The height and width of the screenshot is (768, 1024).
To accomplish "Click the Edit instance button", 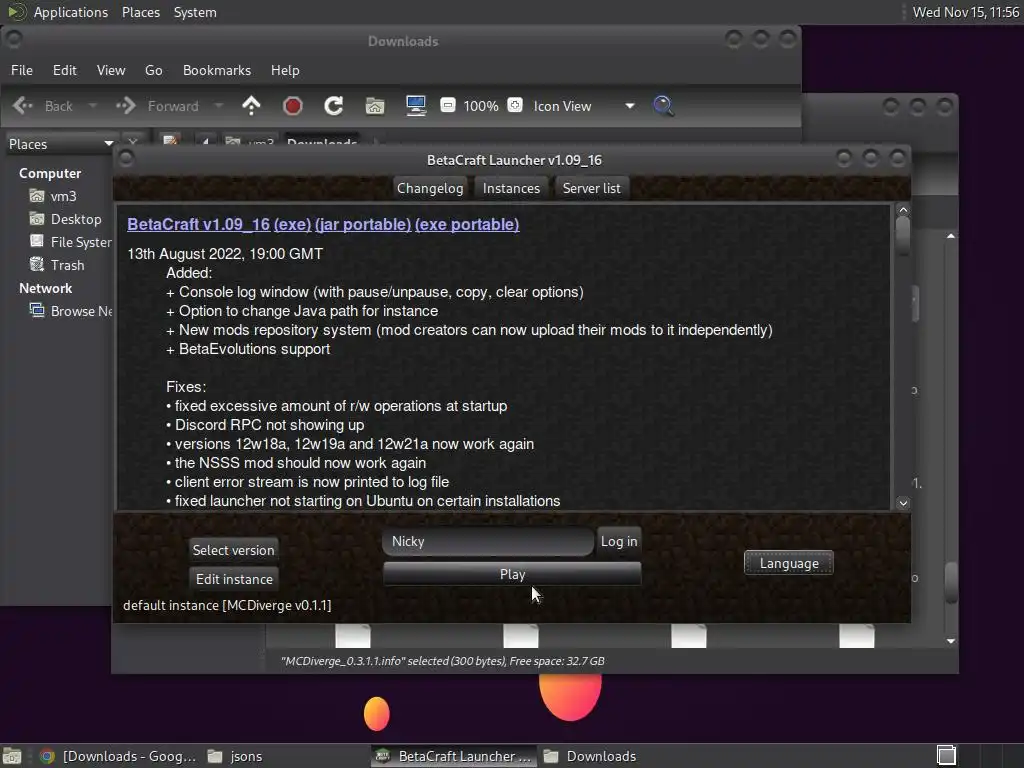I will (234, 579).
